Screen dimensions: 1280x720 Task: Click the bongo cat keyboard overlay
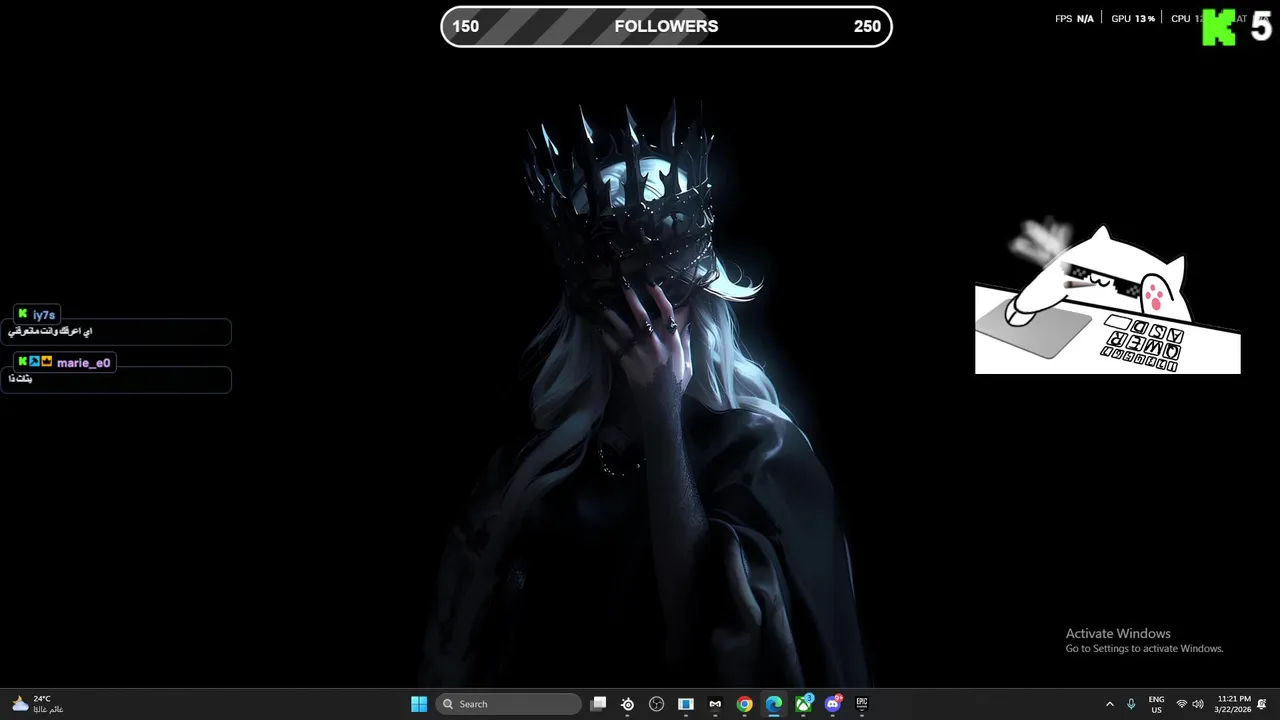(1108, 298)
